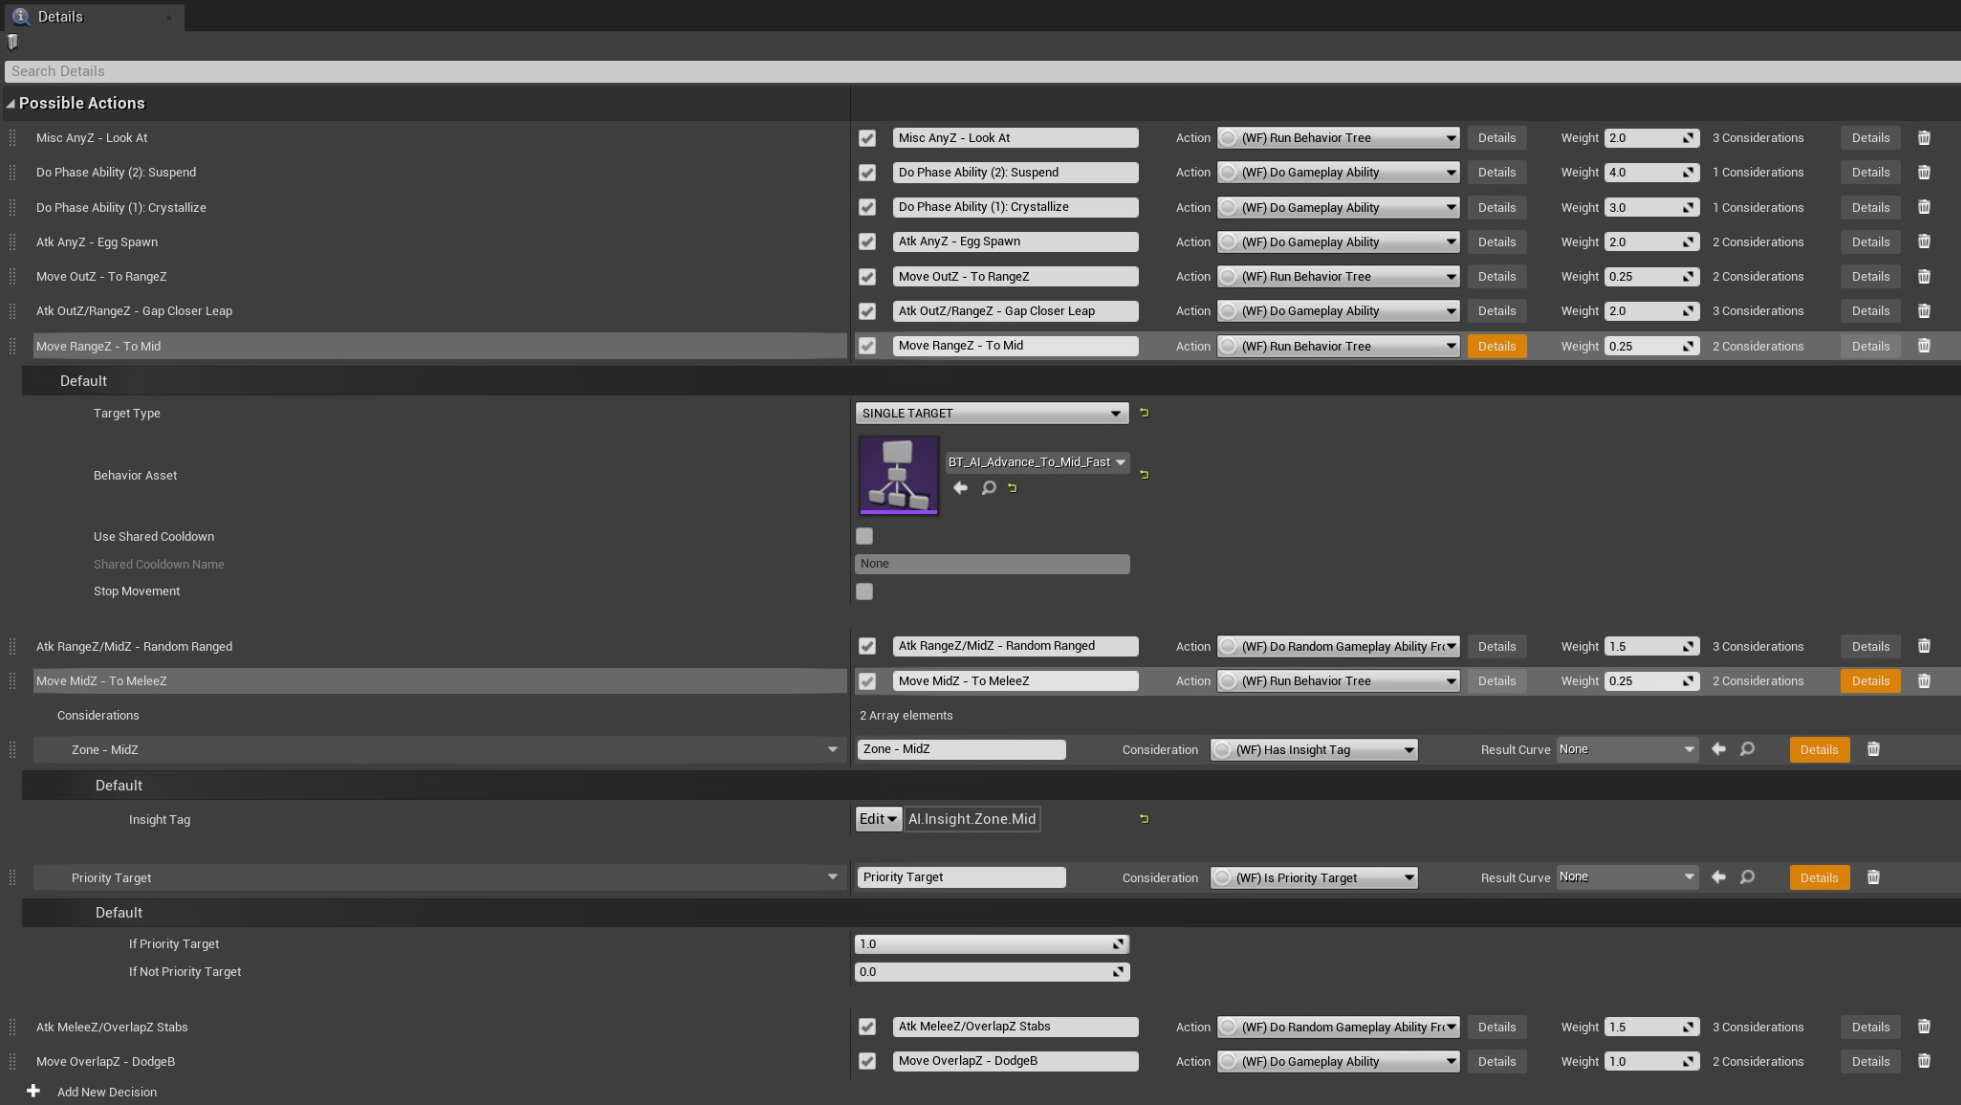Image resolution: width=1961 pixels, height=1105 pixels.
Task: Delete the Misc AnyZ - Look At action
Action: (1923, 138)
